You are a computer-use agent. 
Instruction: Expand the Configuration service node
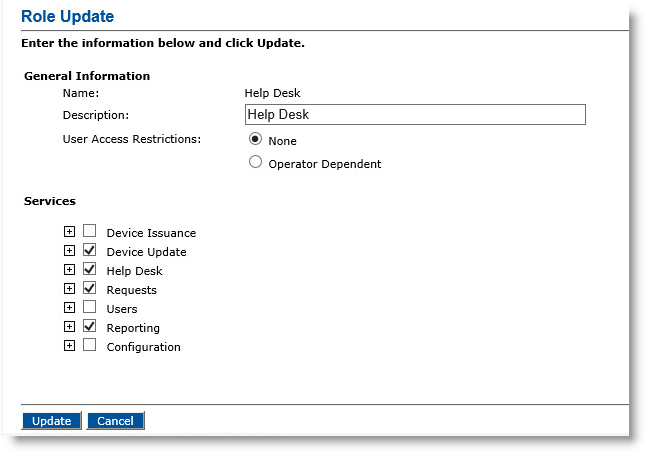(70, 345)
